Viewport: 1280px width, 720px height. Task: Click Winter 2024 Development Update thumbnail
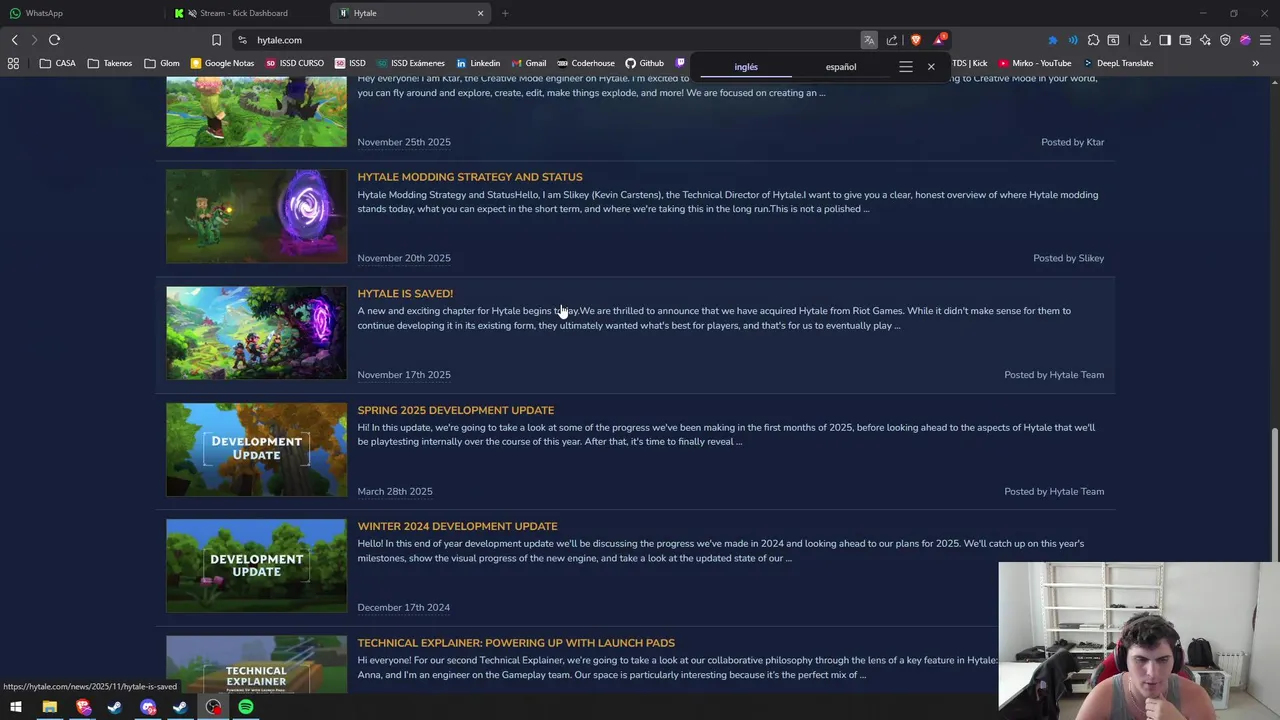256,566
